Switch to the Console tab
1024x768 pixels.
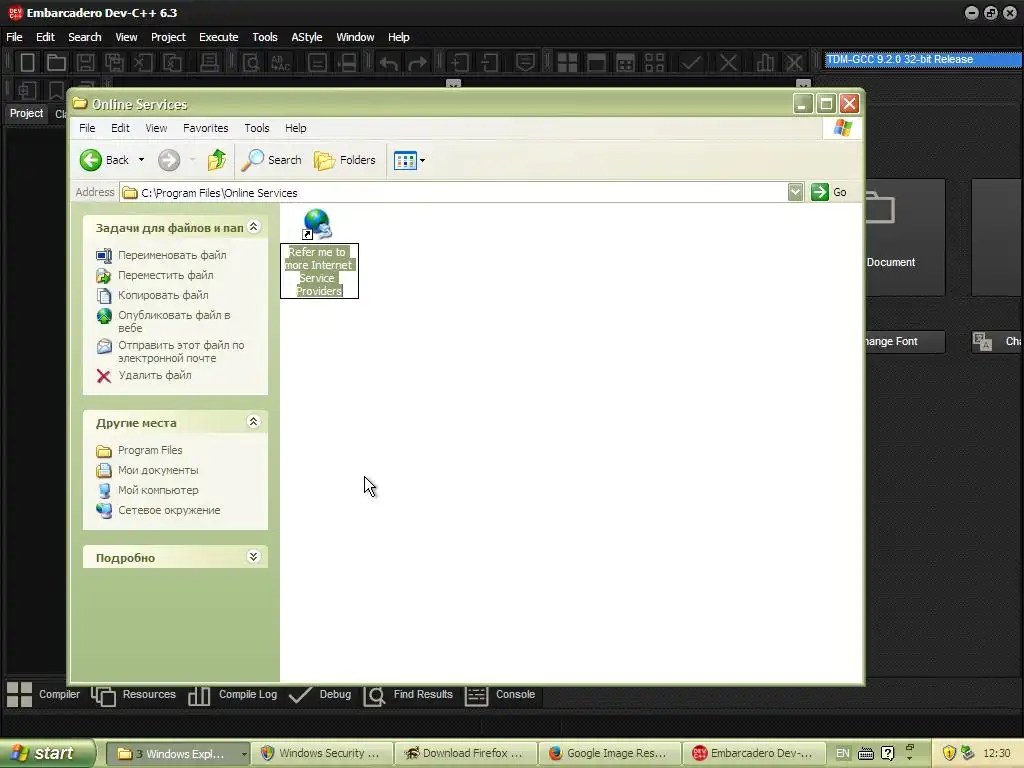(x=500, y=695)
